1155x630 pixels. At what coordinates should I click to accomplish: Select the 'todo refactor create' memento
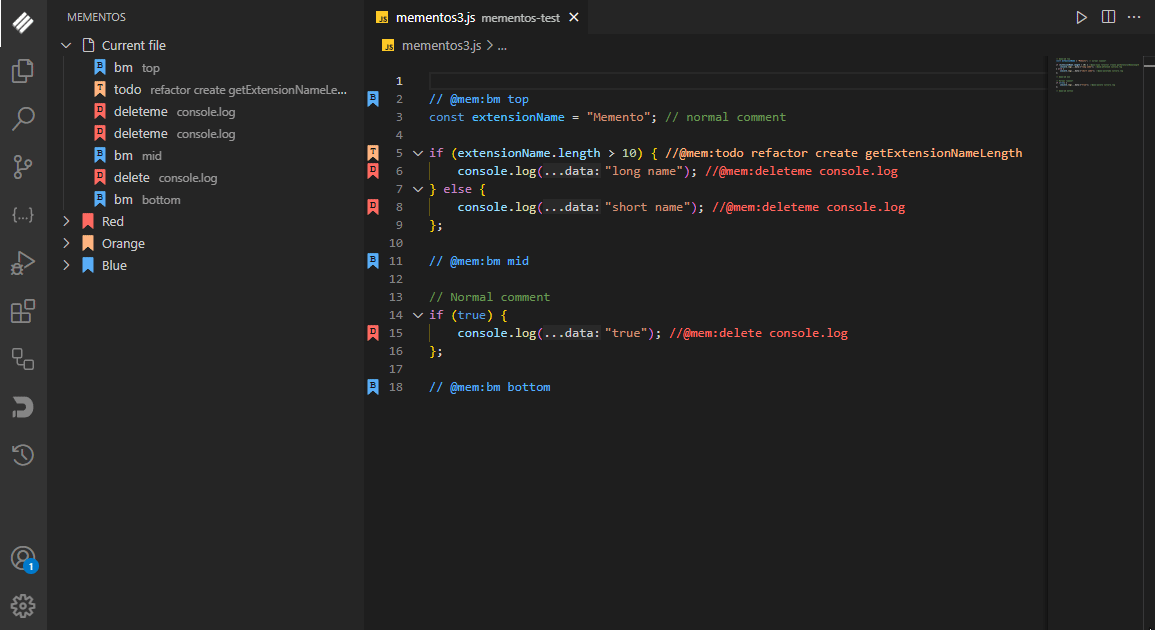tap(206, 90)
